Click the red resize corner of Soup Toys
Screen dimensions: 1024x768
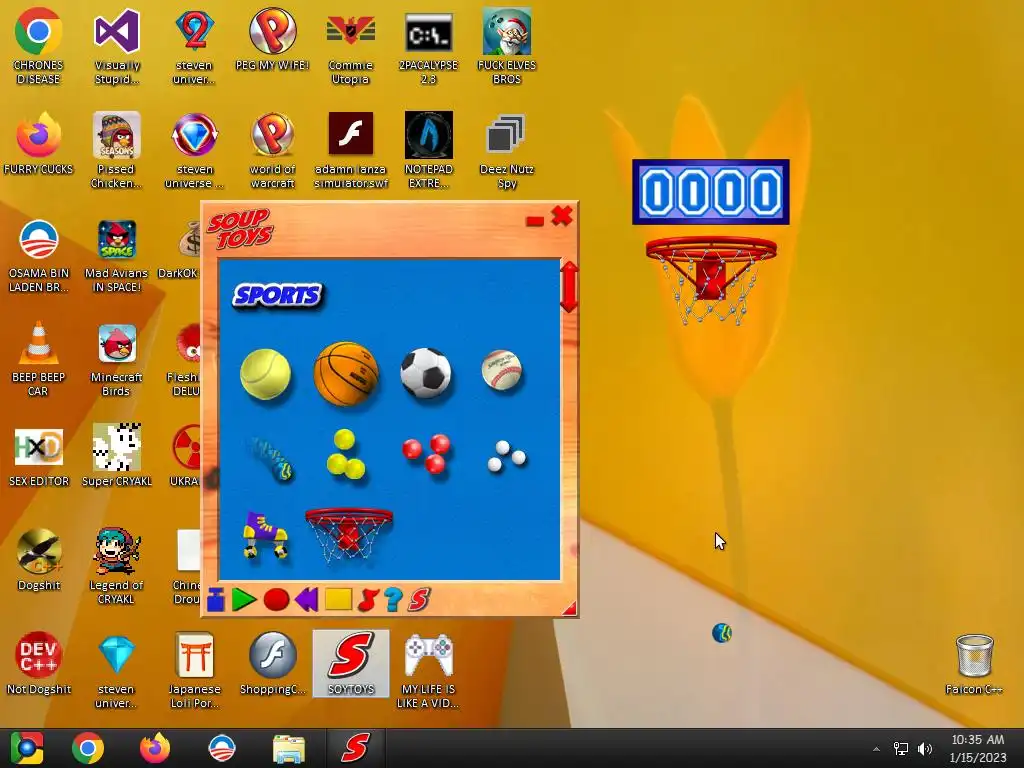570,608
